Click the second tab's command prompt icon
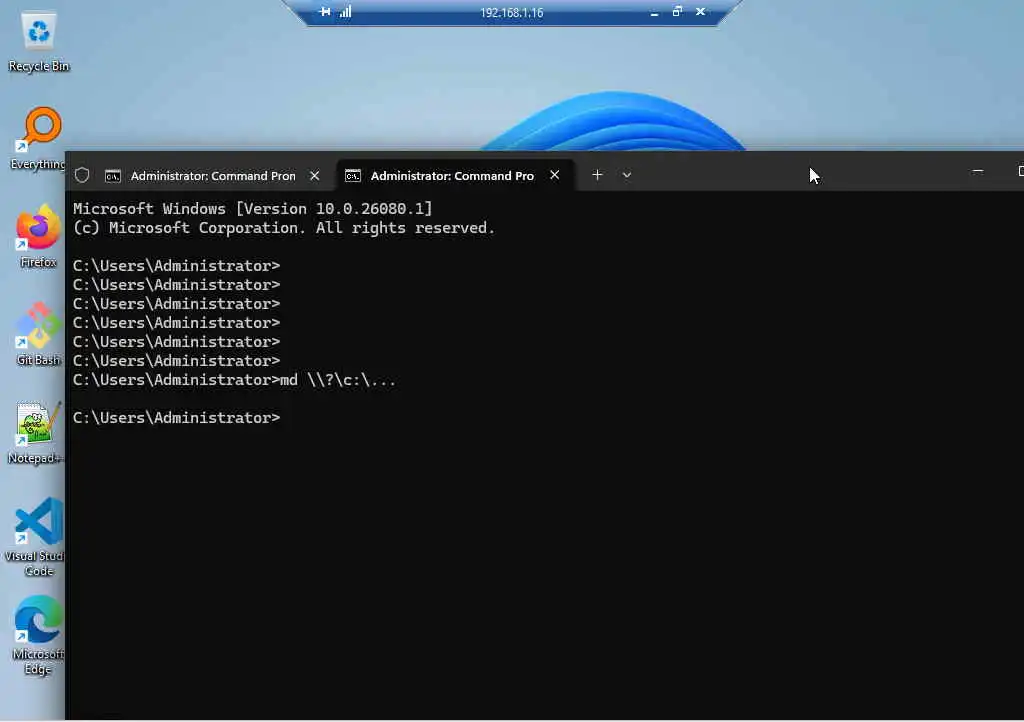 click(353, 176)
